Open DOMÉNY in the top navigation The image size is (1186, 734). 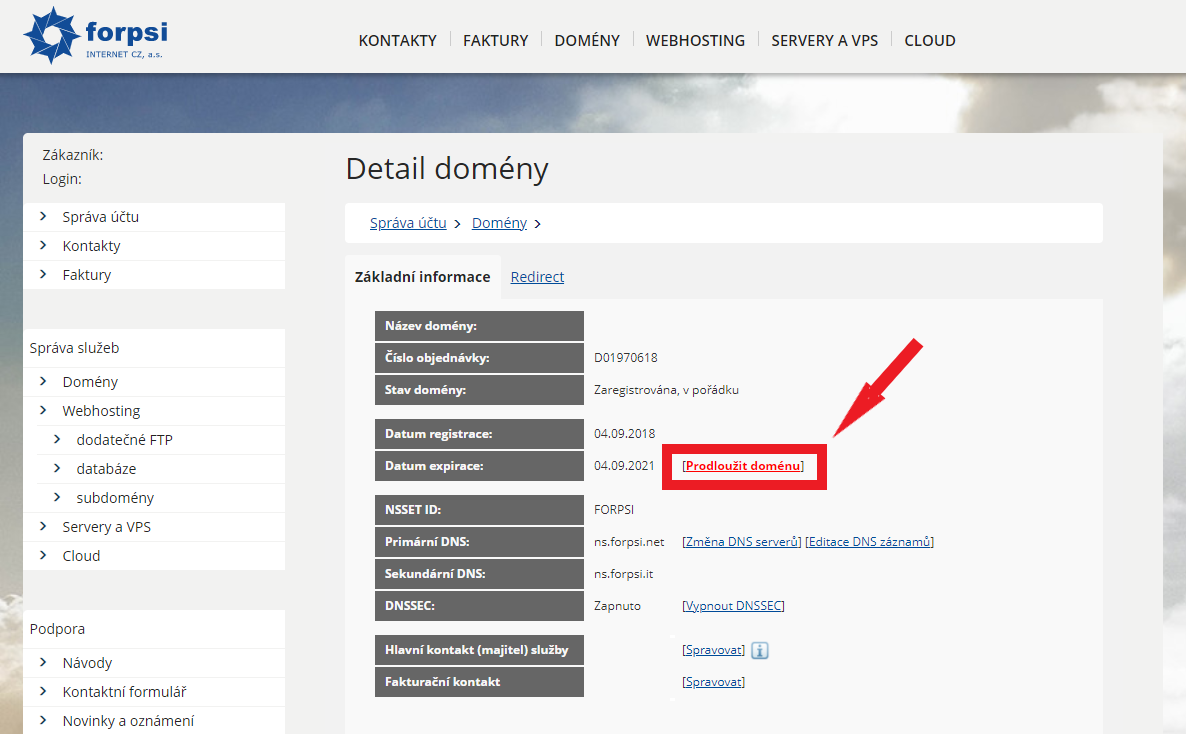(x=587, y=40)
